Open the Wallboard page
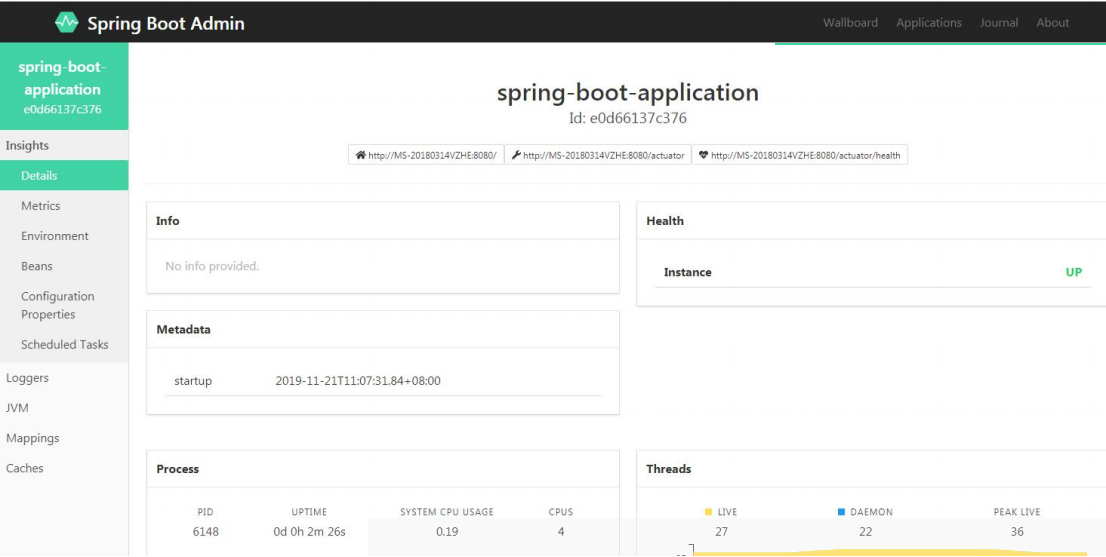 850,23
